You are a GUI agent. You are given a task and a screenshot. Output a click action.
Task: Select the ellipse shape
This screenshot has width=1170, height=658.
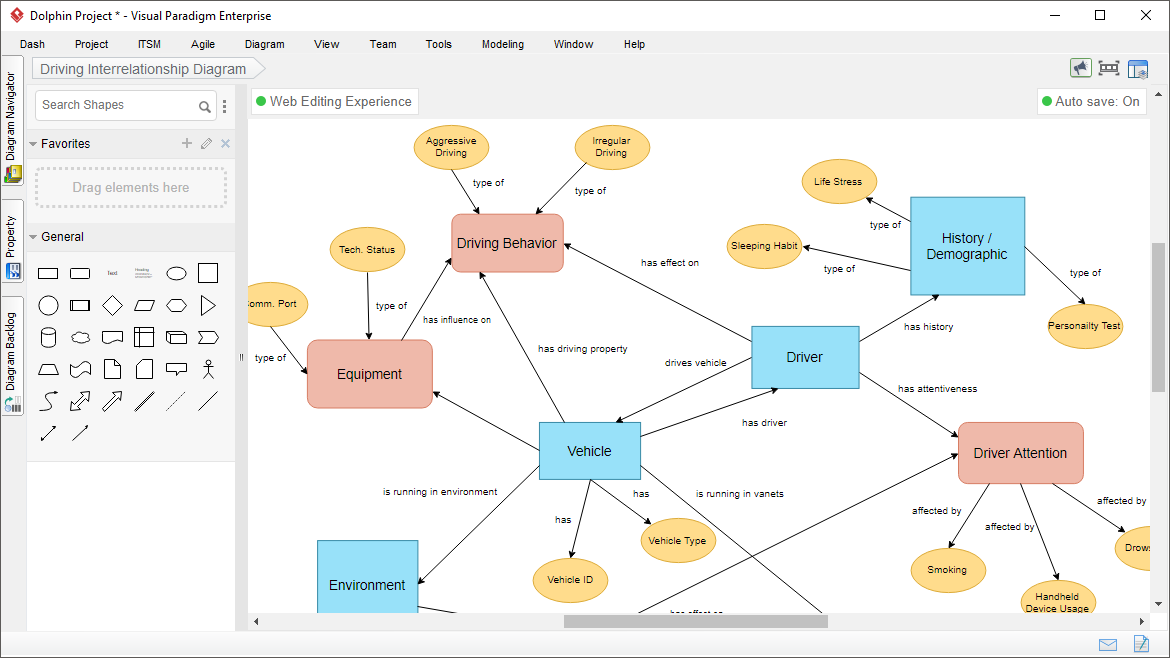[x=176, y=274]
